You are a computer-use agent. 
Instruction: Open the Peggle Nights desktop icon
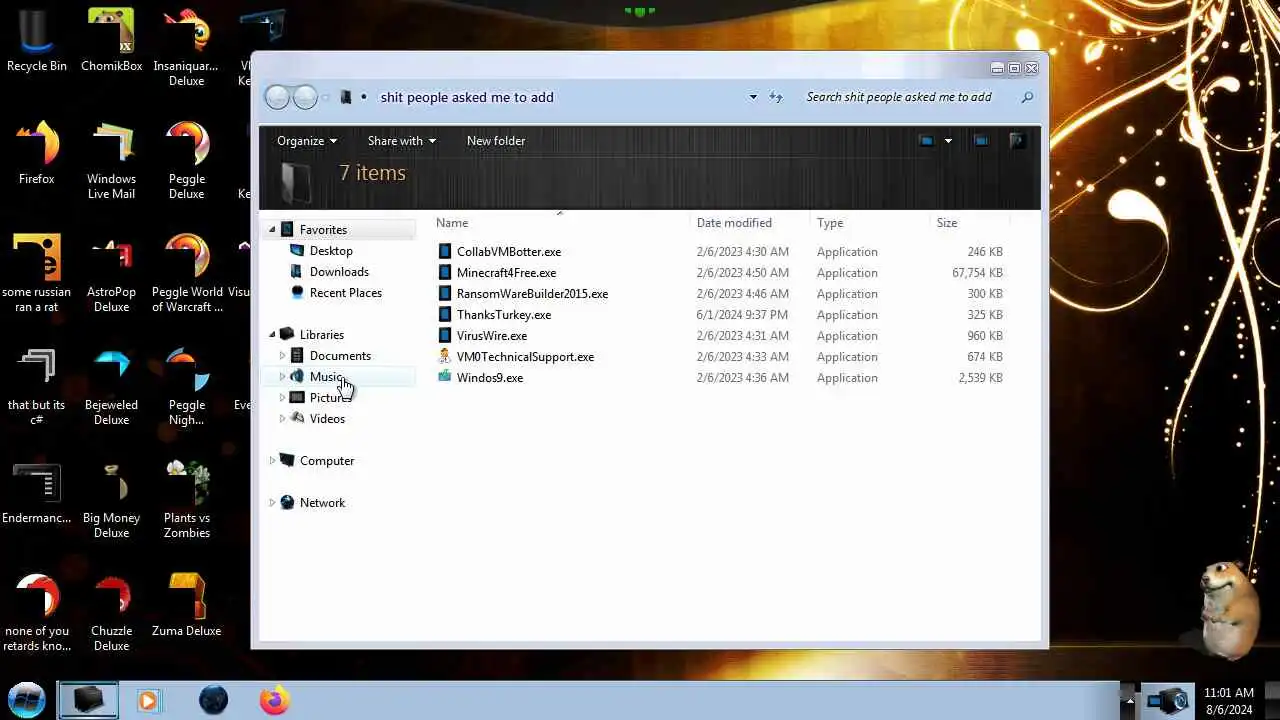tap(186, 386)
